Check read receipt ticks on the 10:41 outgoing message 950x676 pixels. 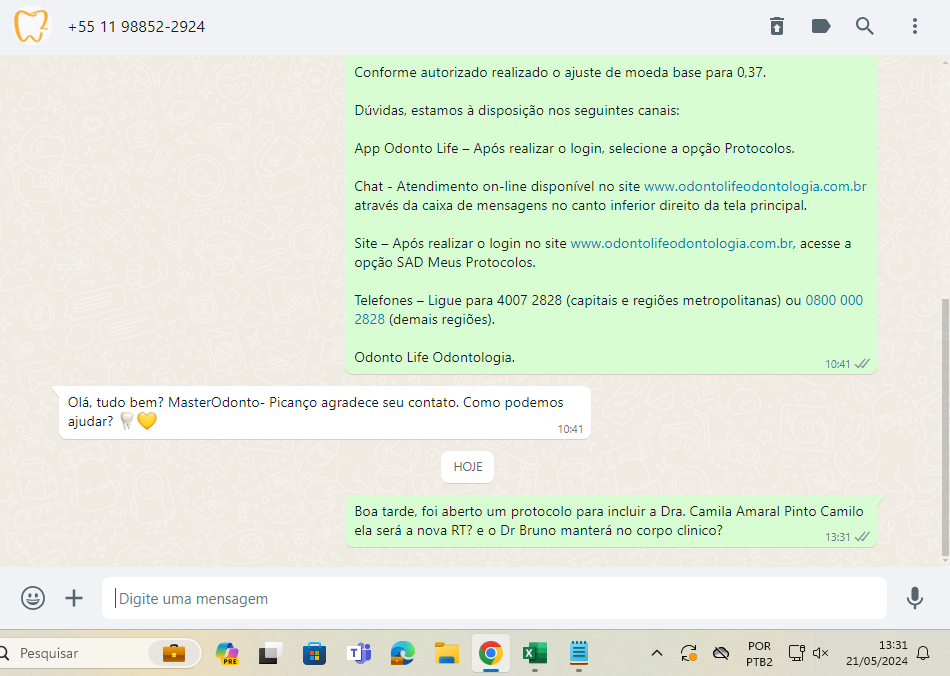pyautogui.click(x=862, y=363)
